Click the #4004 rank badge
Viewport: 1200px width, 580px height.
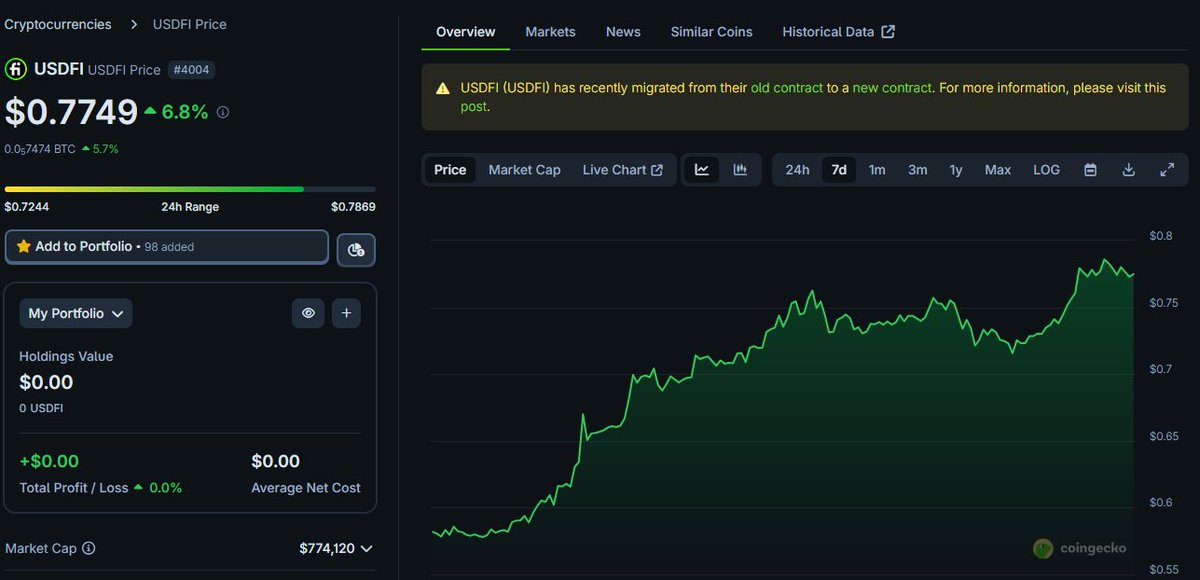pos(190,70)
